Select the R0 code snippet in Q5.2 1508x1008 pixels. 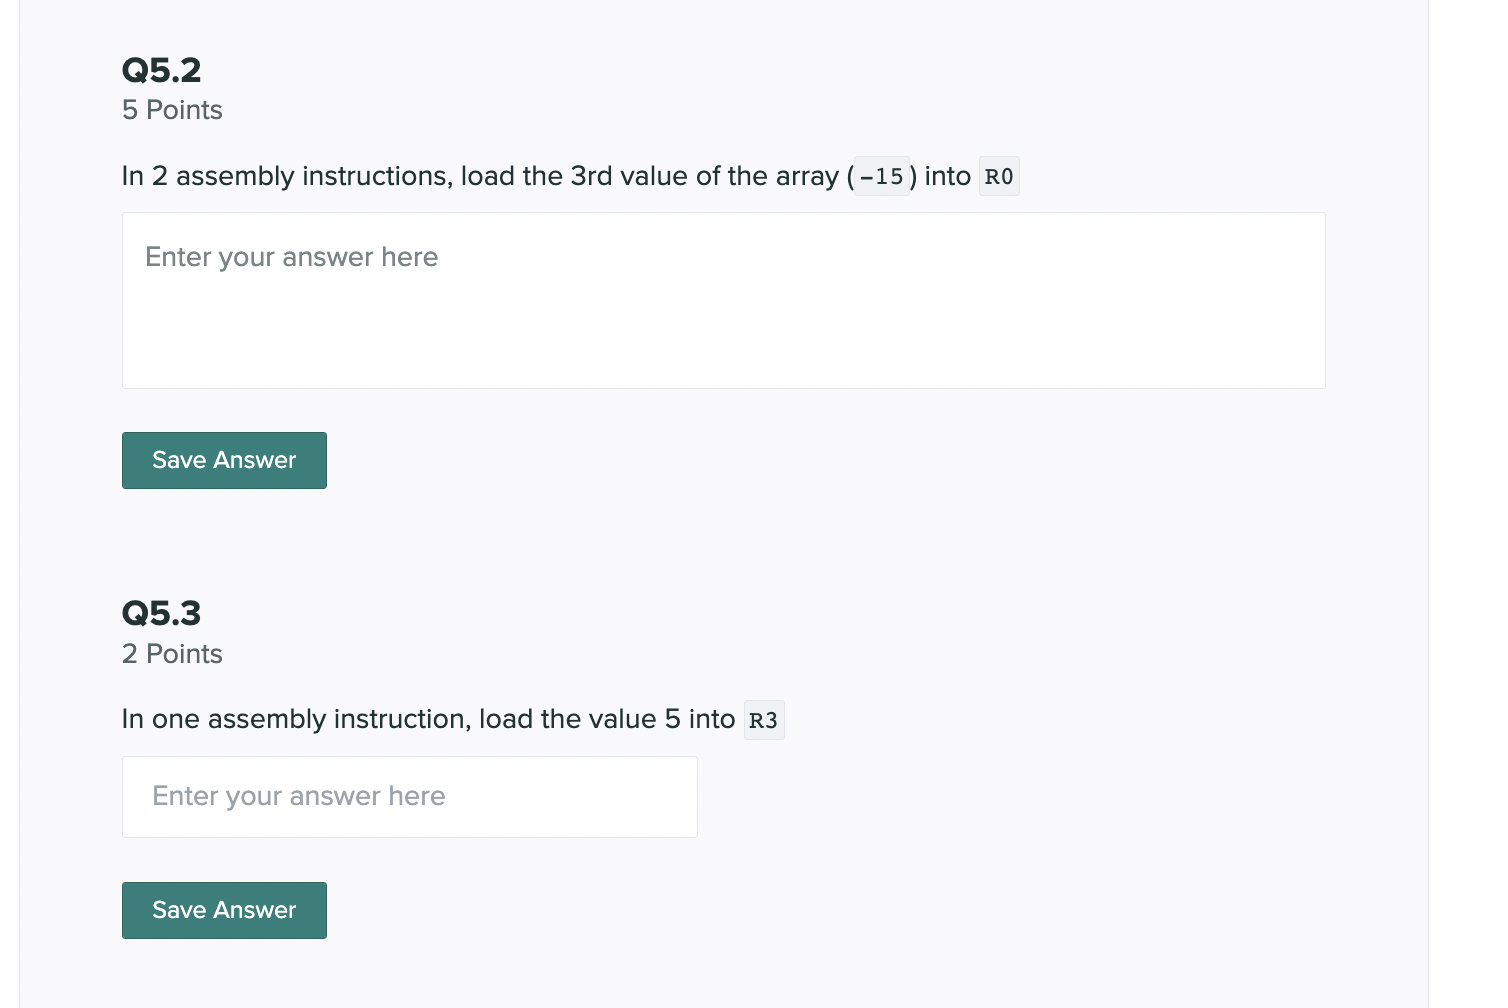pyautogui.click(x=998, y=176)
